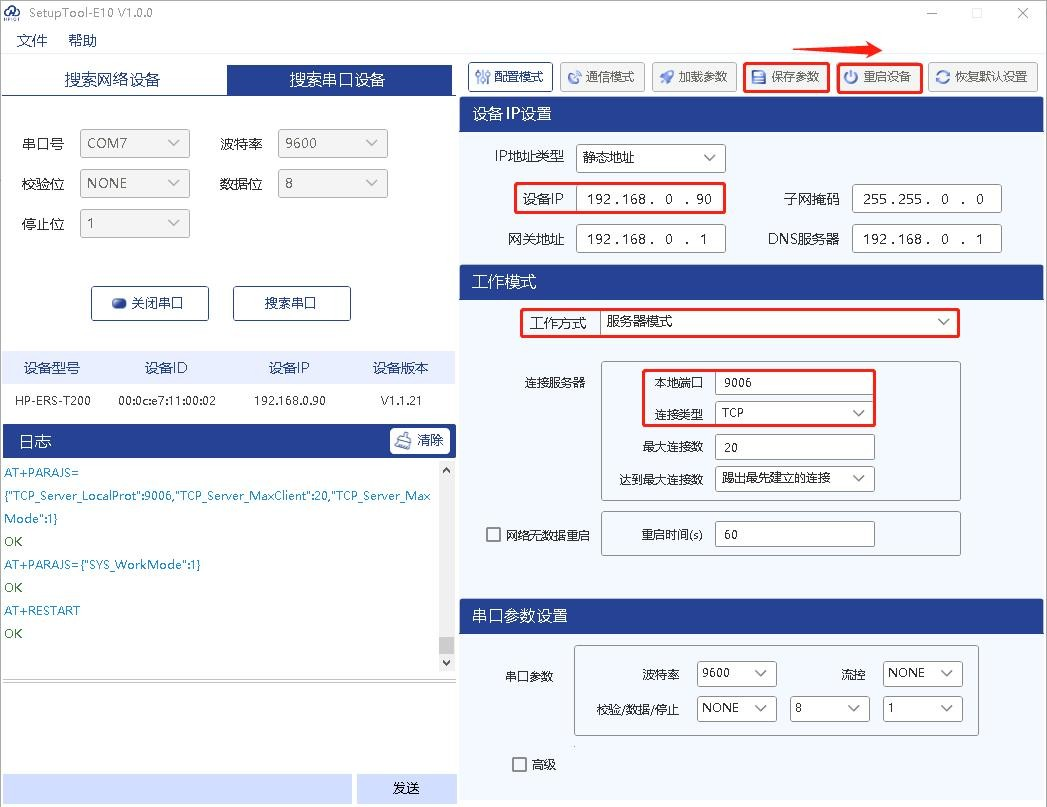This screenshot has height=807, width=1047.
Task: Click the SetupTool app logo icon
Action: [11, 13]
